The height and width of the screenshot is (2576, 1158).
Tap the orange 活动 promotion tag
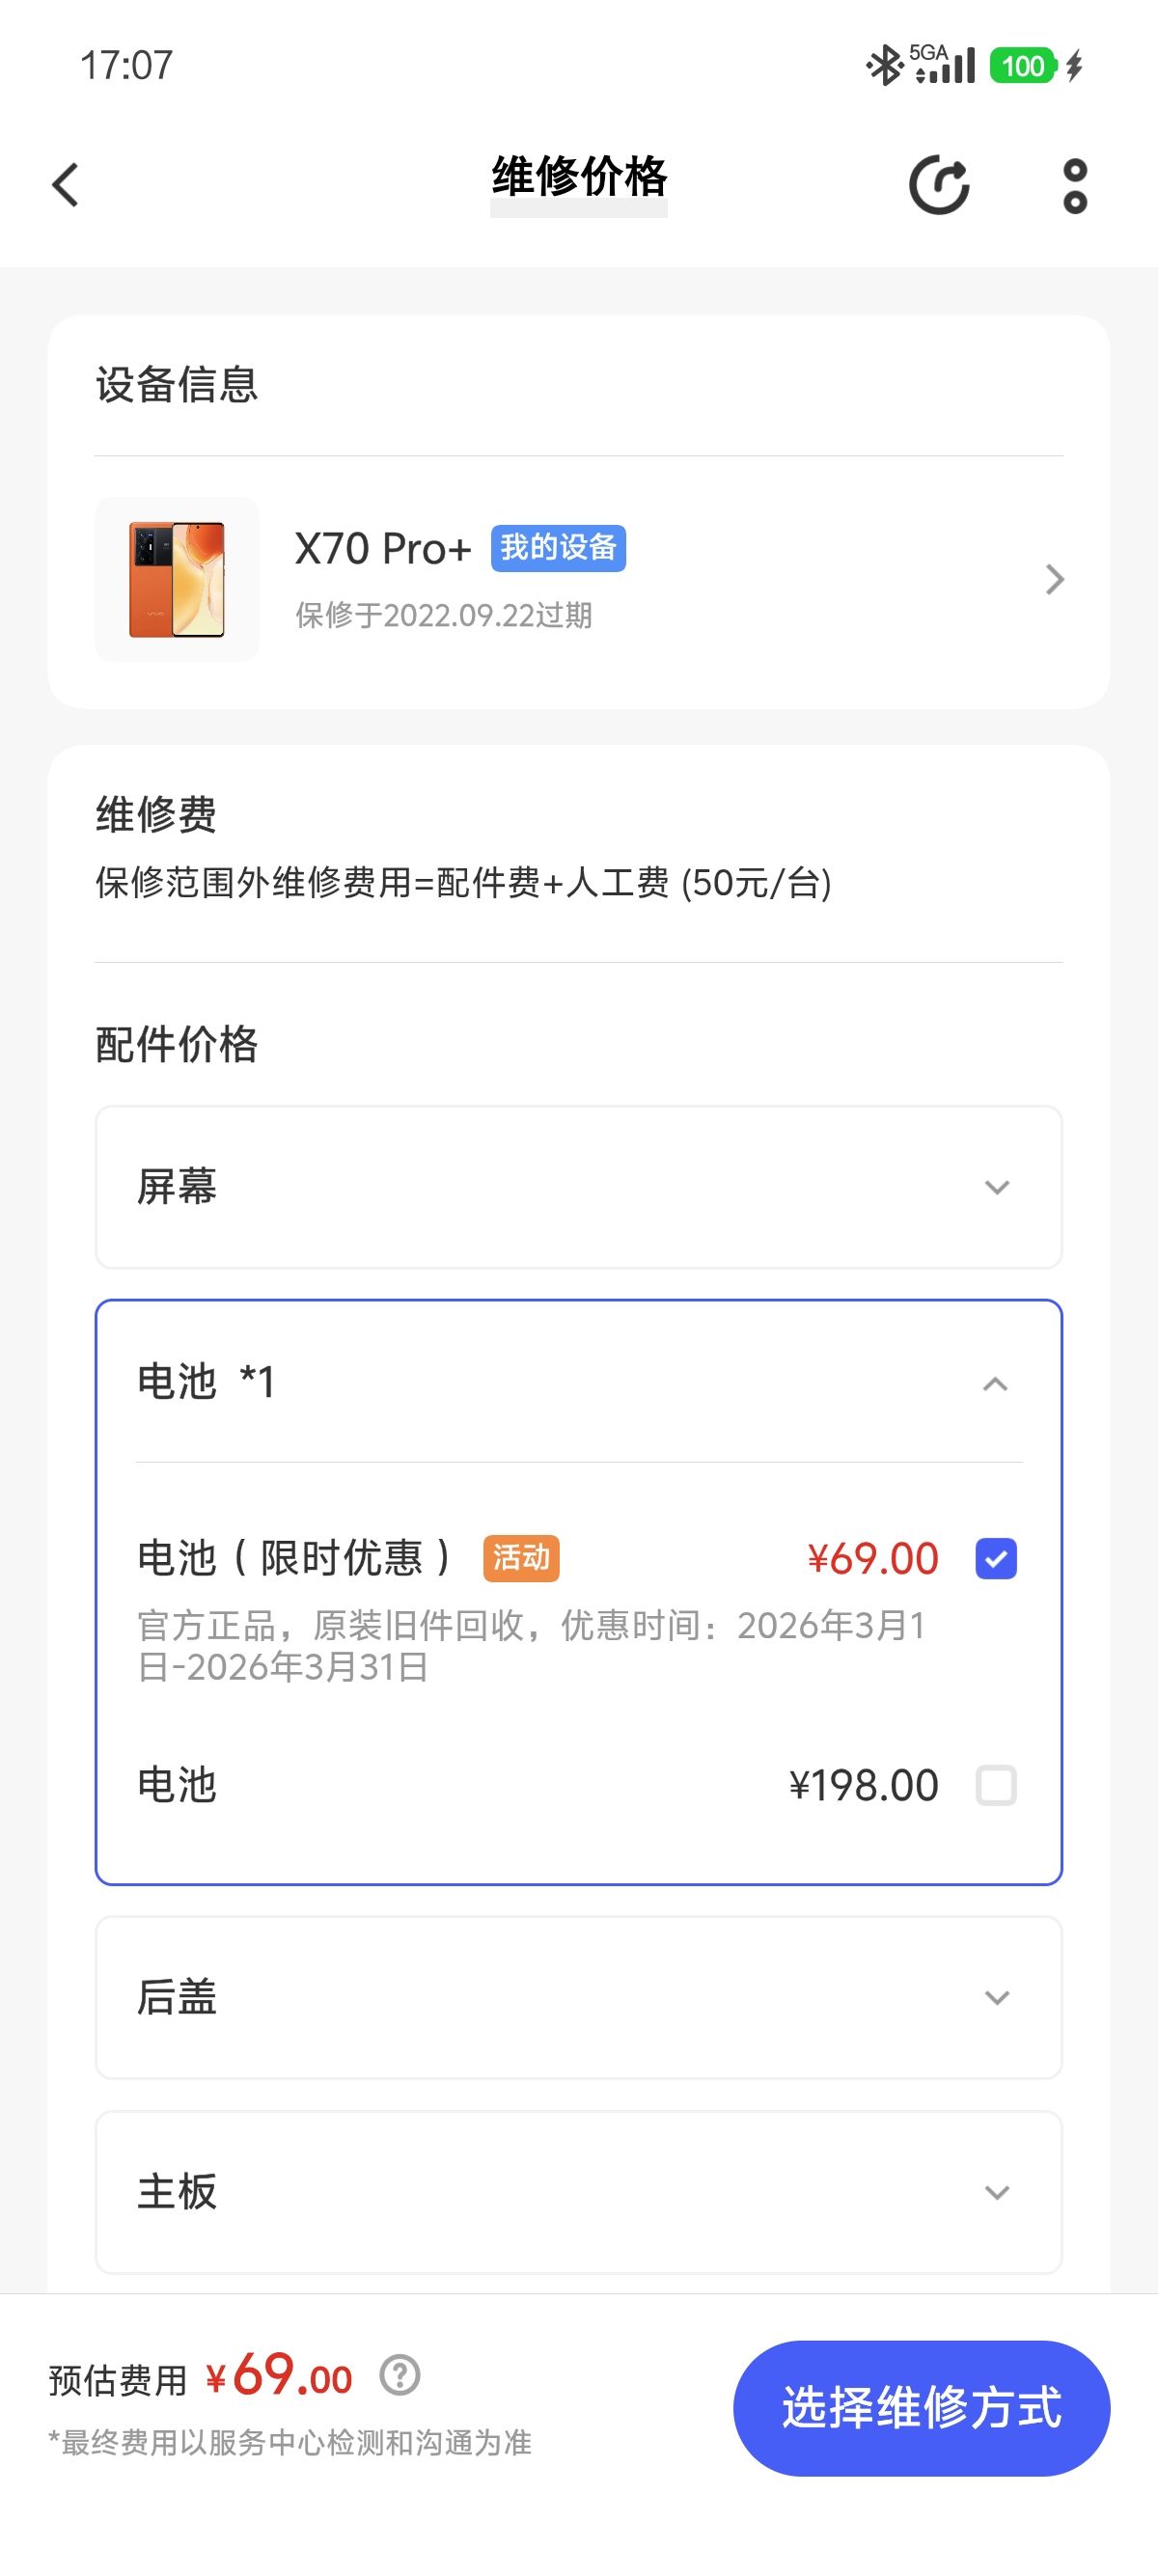tap(521, 1558)
